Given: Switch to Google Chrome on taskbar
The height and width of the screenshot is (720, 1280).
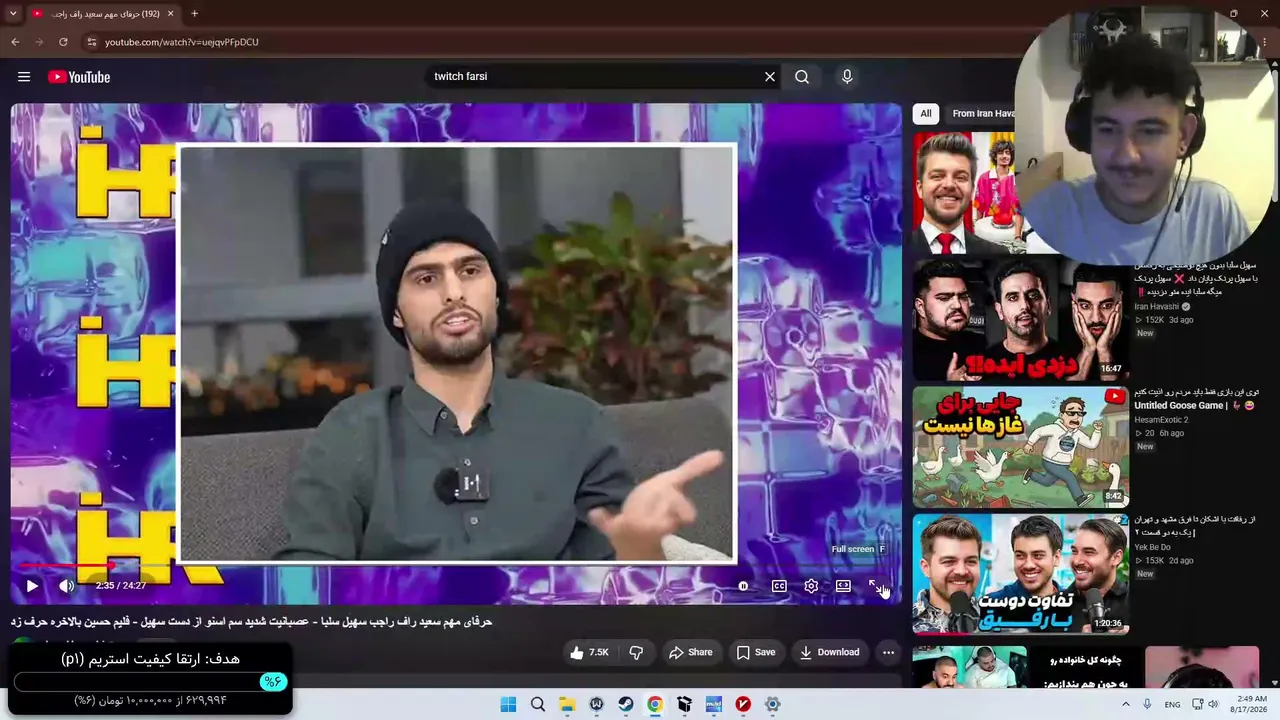Looking at the screenshot, I should (x=654, y=704).
